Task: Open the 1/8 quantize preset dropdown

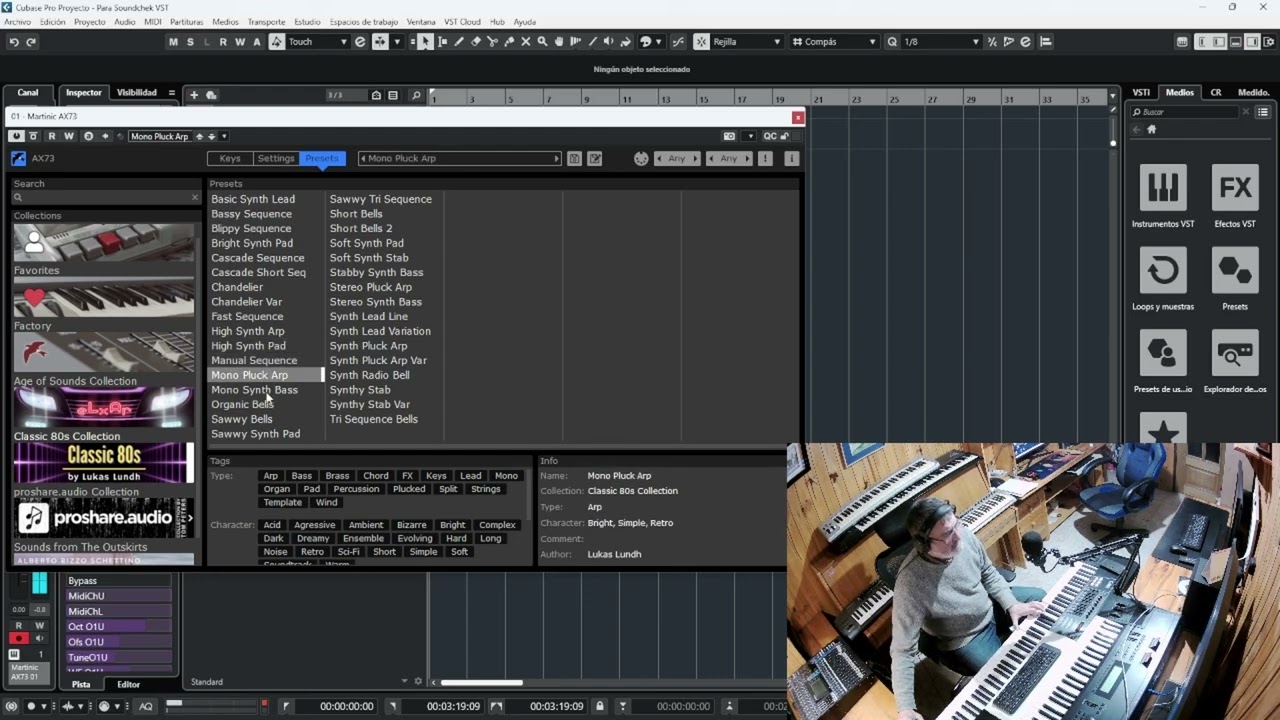Action: [942, 42]
